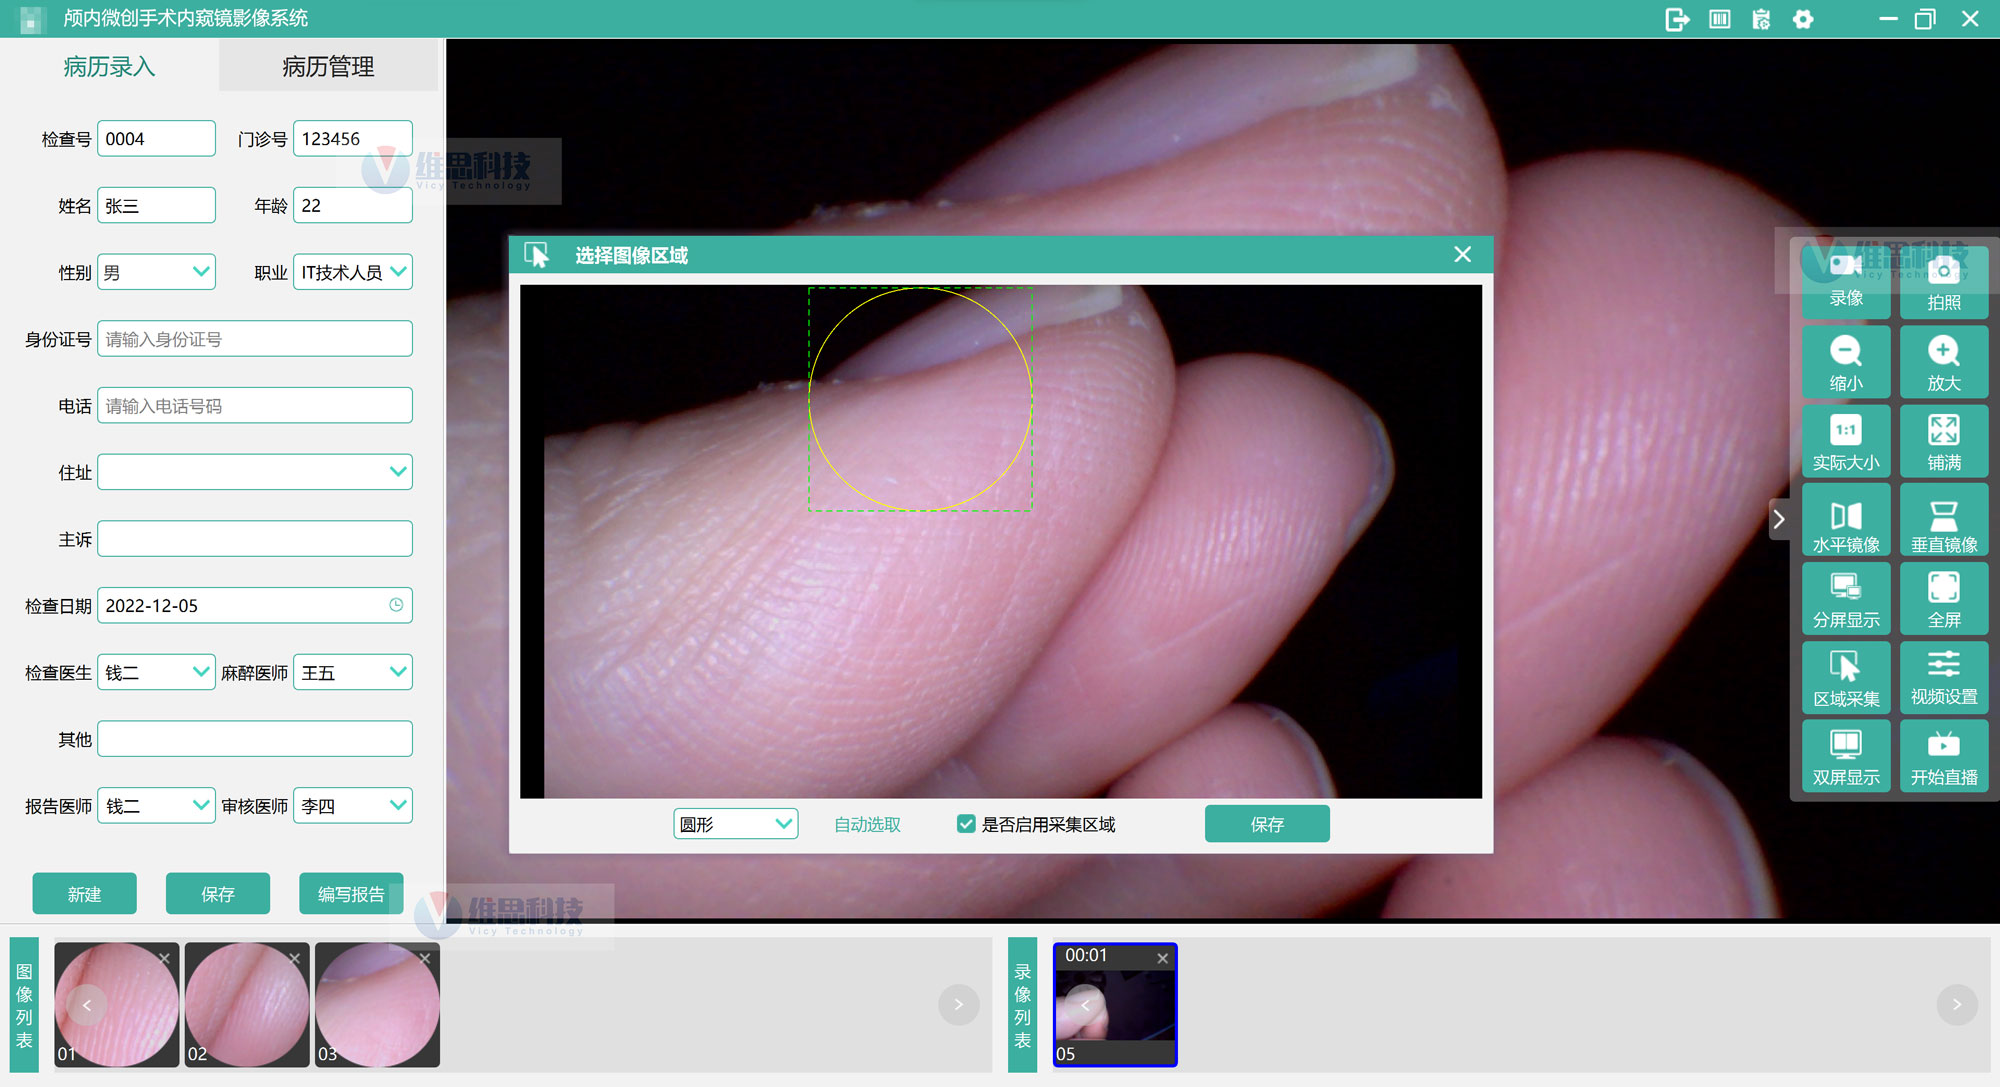Expand the 住址 address dropdown
The height and width of the screenshot is (1087, 2000).
coord(255,472)
